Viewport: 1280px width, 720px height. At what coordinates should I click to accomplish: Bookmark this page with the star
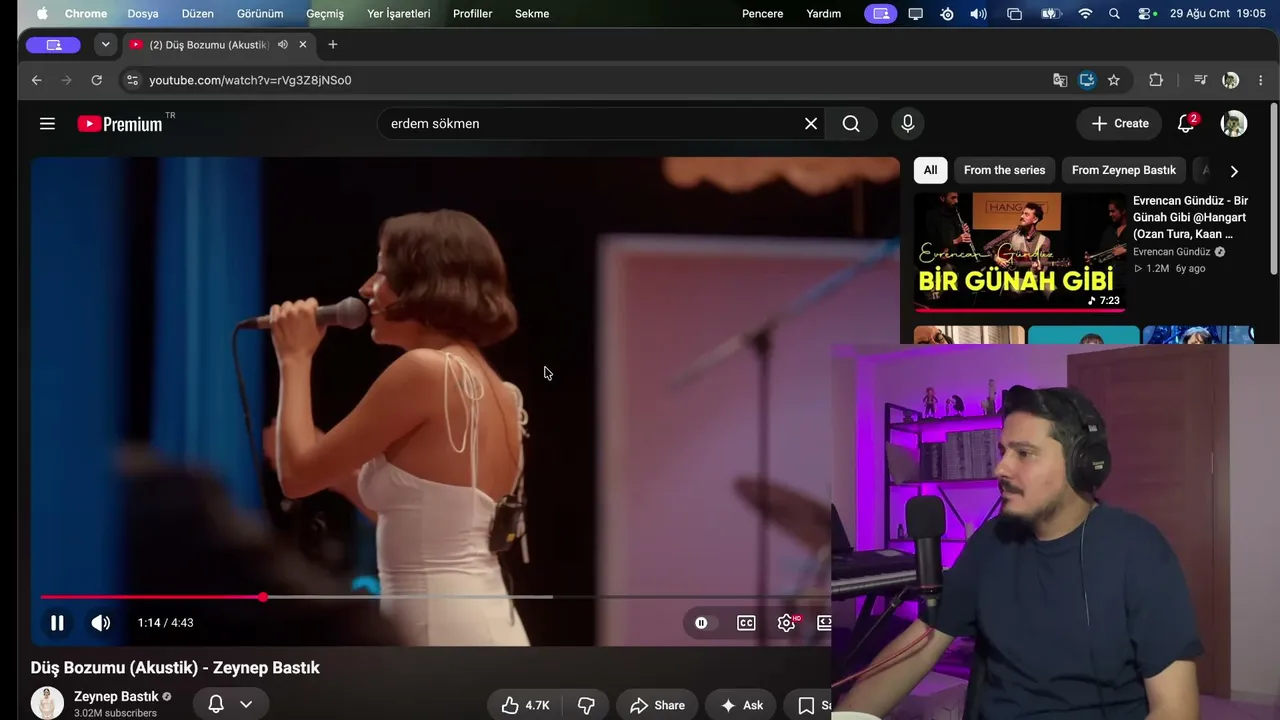pyautogui.click(x=1114, y=80)
